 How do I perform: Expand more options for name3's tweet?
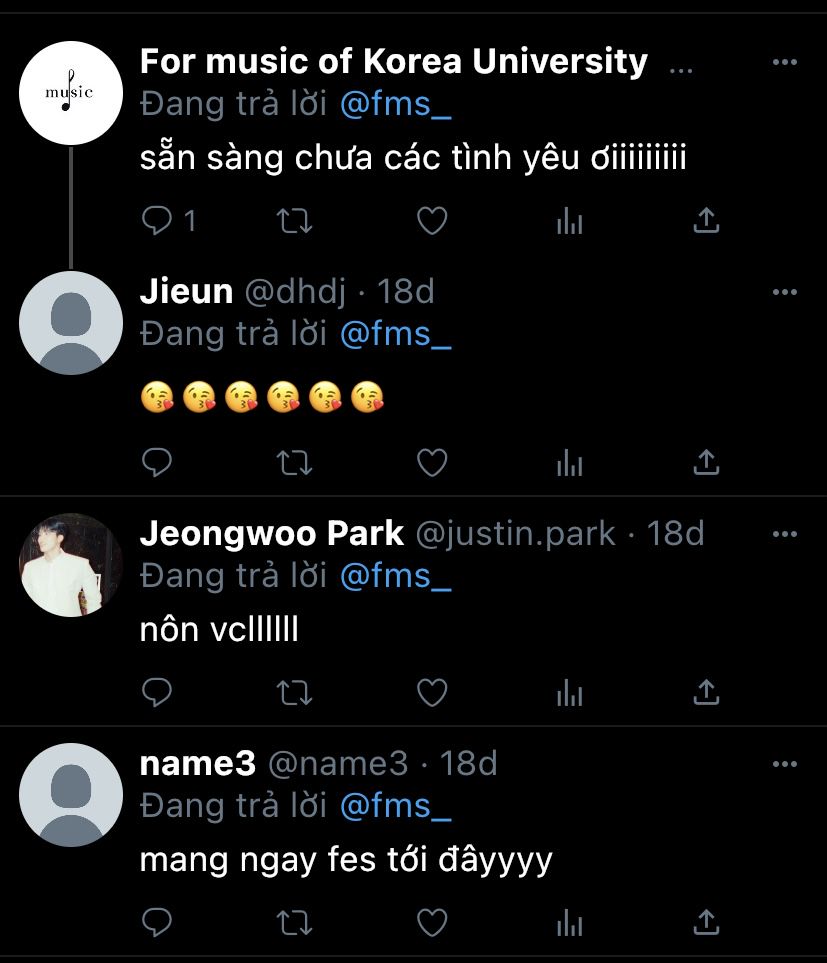click(785, 764)
